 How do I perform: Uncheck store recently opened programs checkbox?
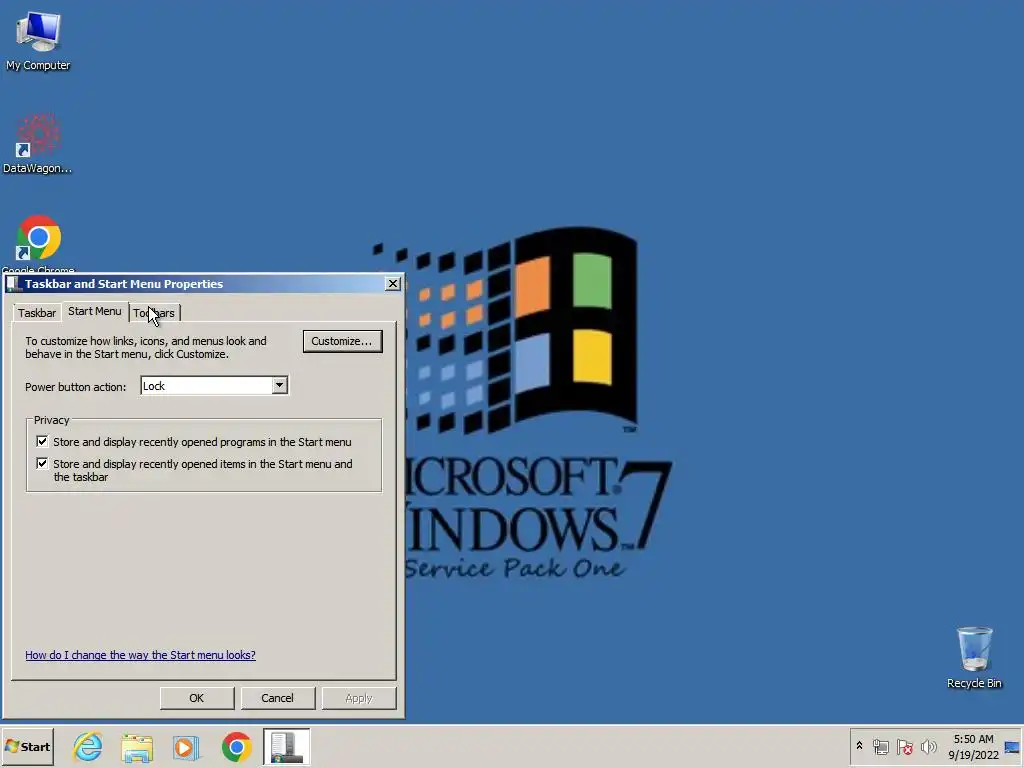(42, 441)
